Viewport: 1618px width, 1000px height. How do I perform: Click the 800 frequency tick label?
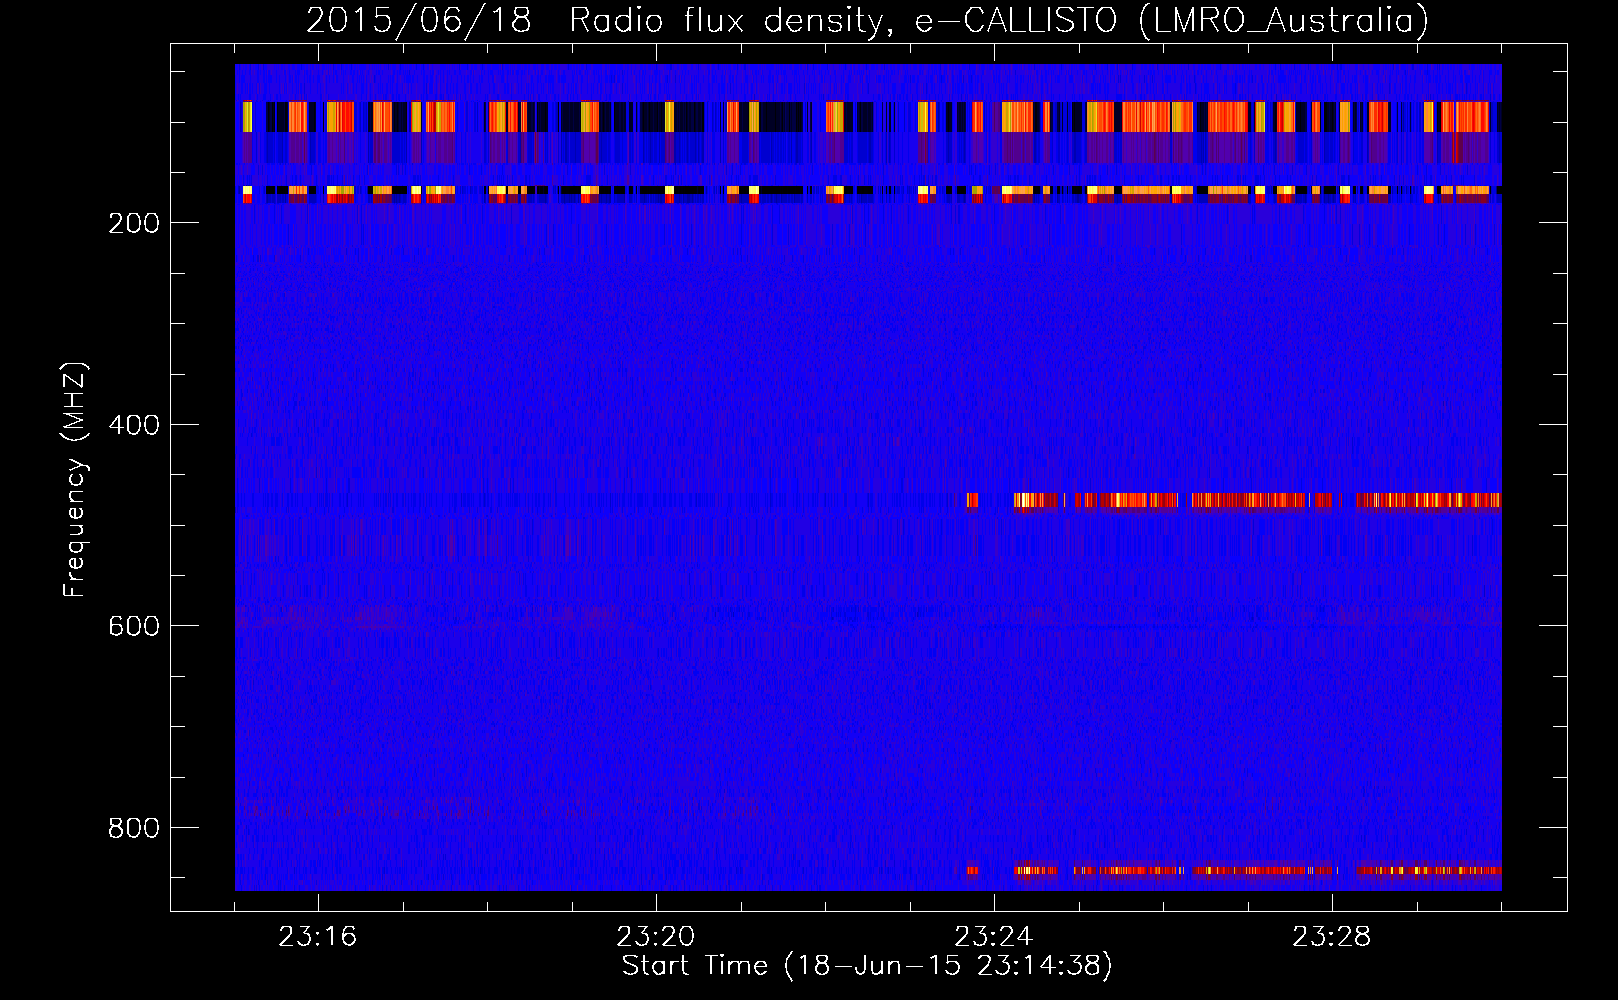point(134,828)
